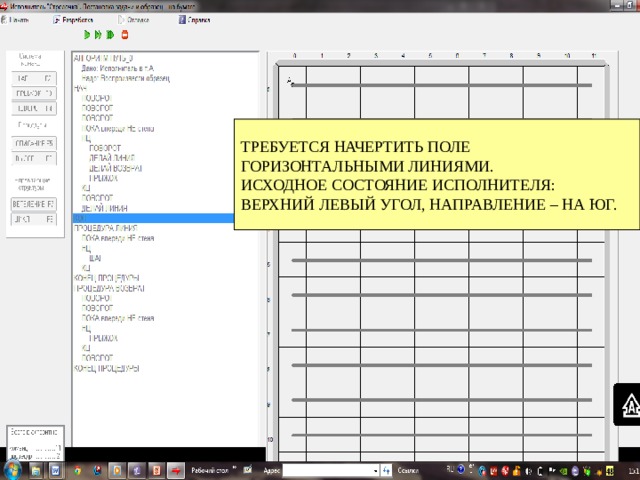Select the НАЧ line in the code
Screen dimensions: 640x480
80,88
